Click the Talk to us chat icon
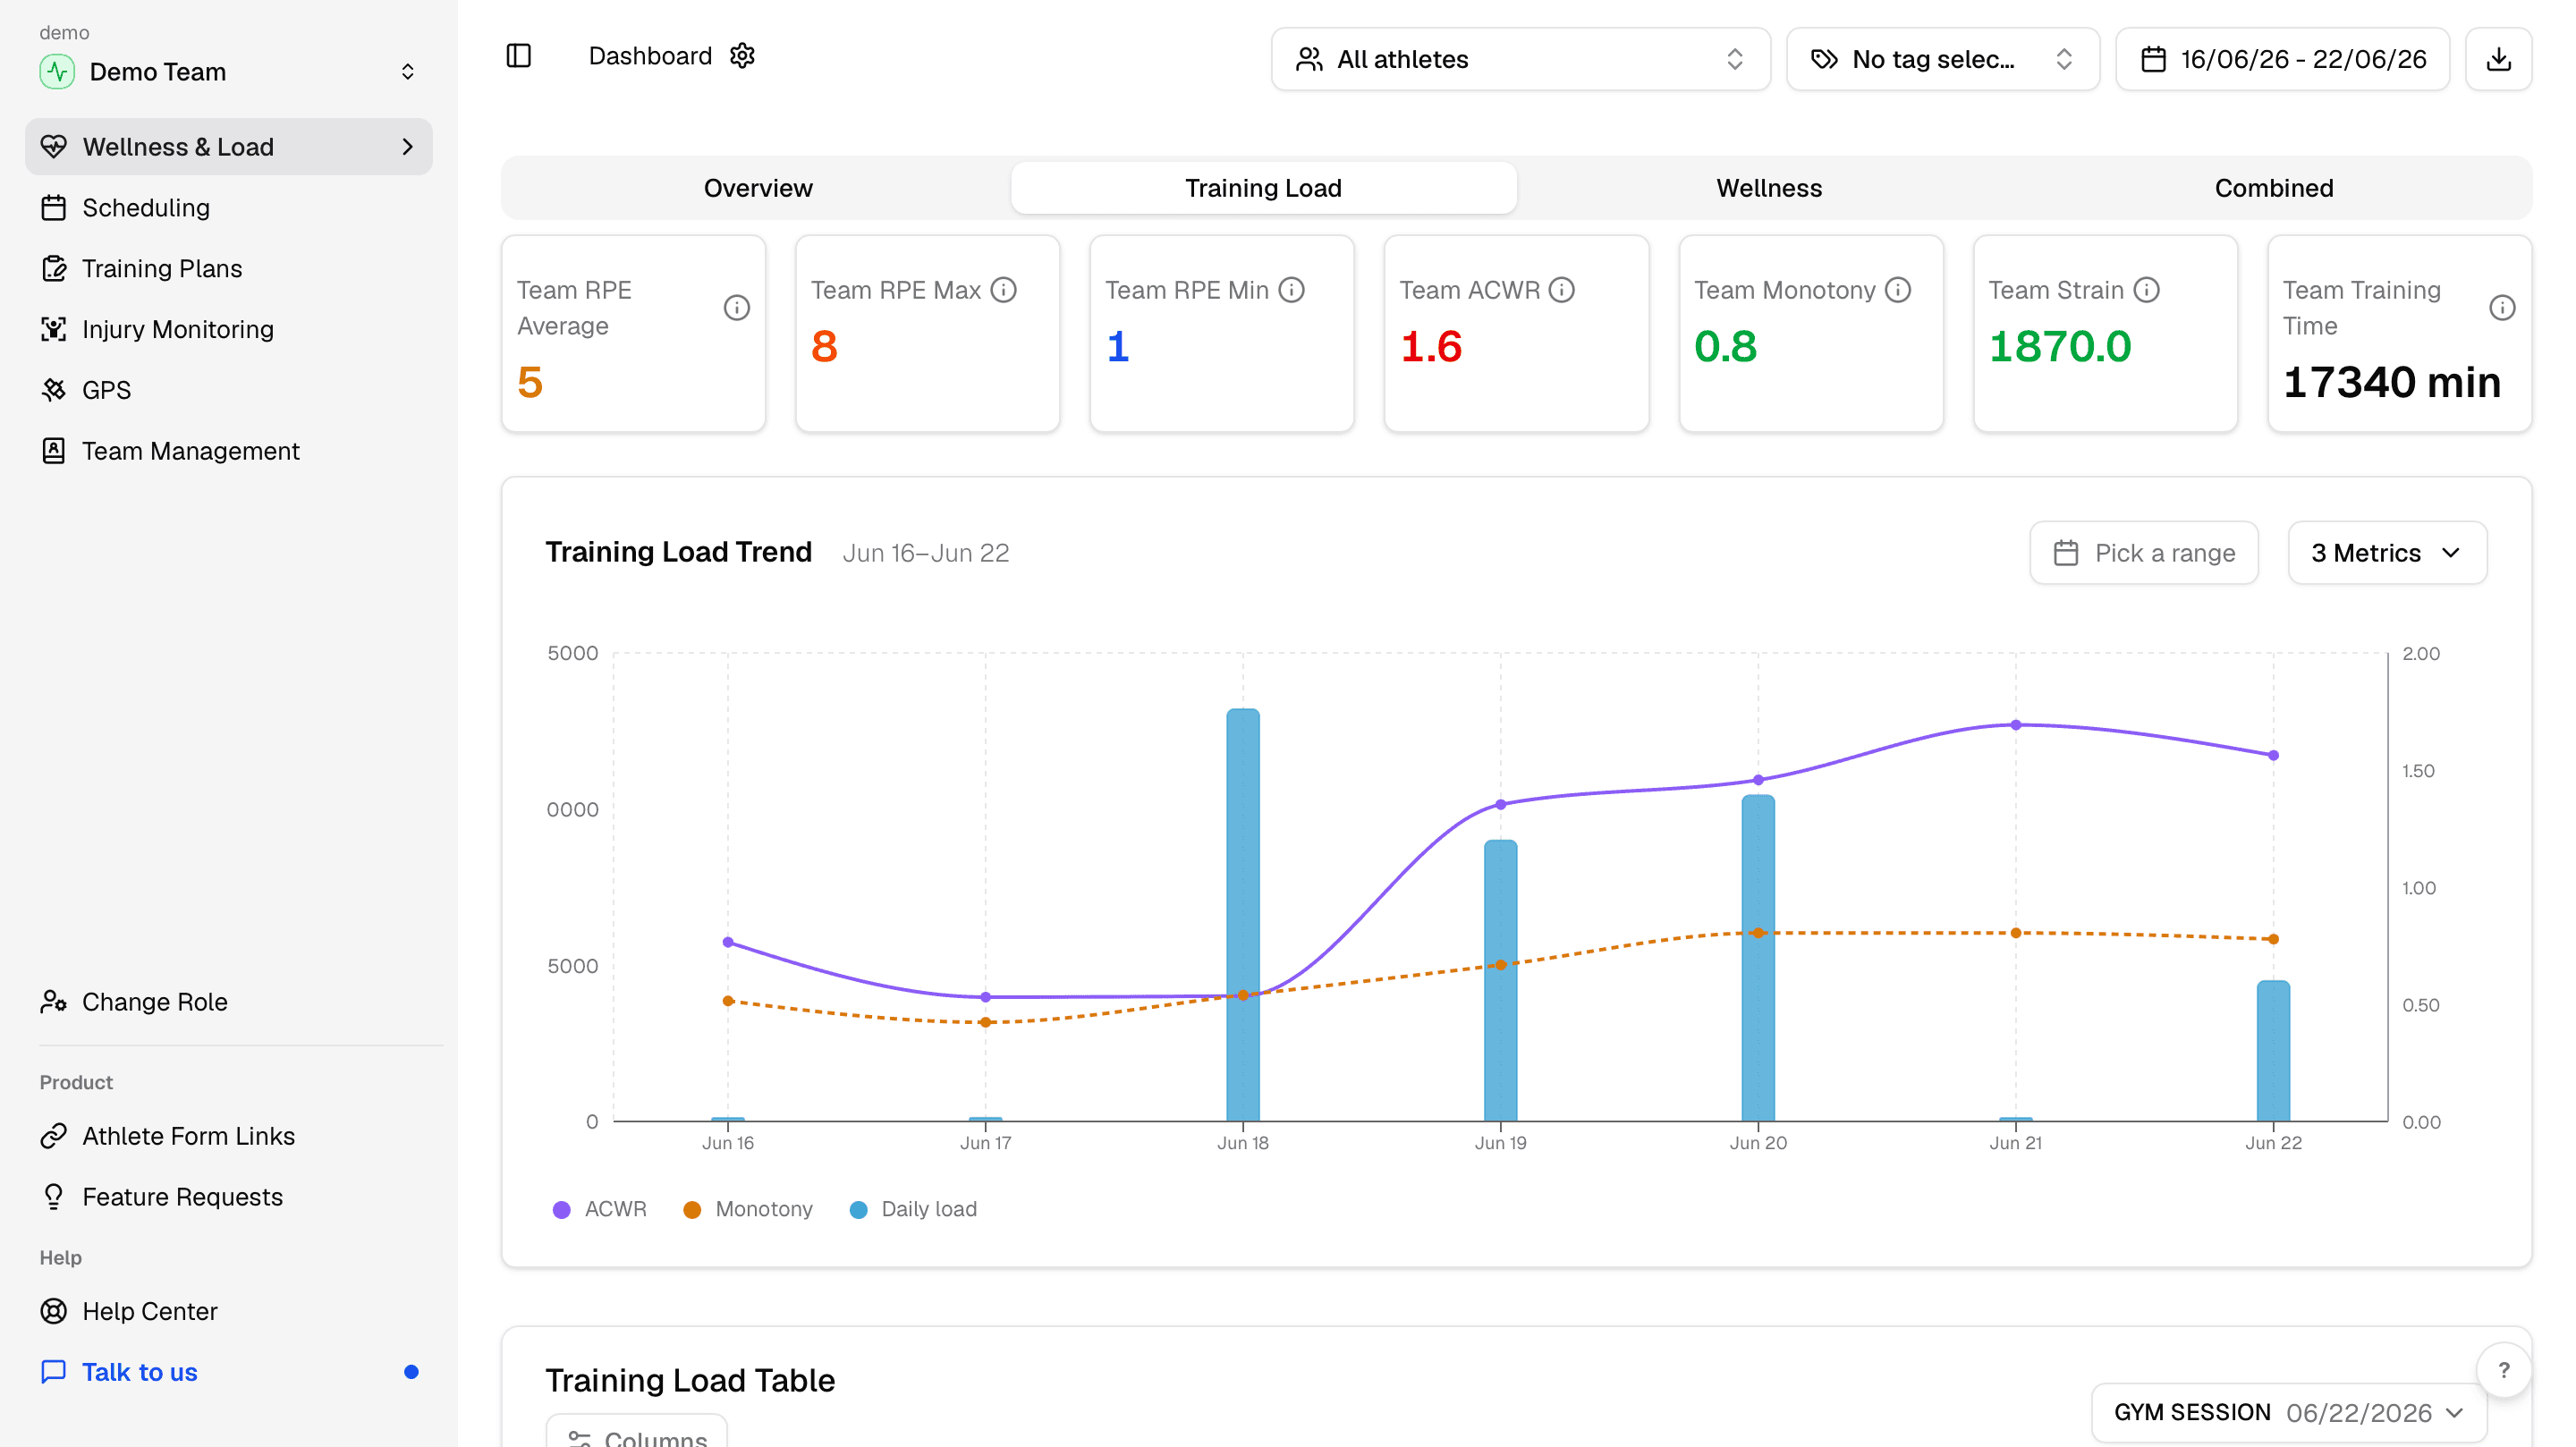 point(54,1372)
